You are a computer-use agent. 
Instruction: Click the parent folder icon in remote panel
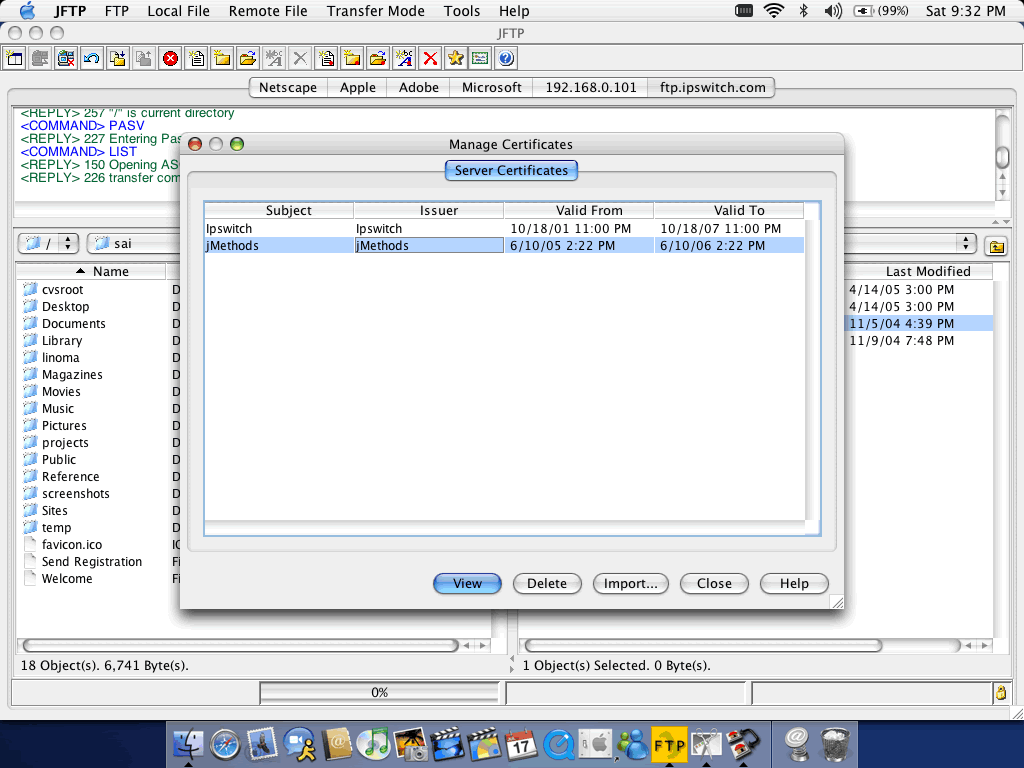pyautogui.click(x=997, y=246)
